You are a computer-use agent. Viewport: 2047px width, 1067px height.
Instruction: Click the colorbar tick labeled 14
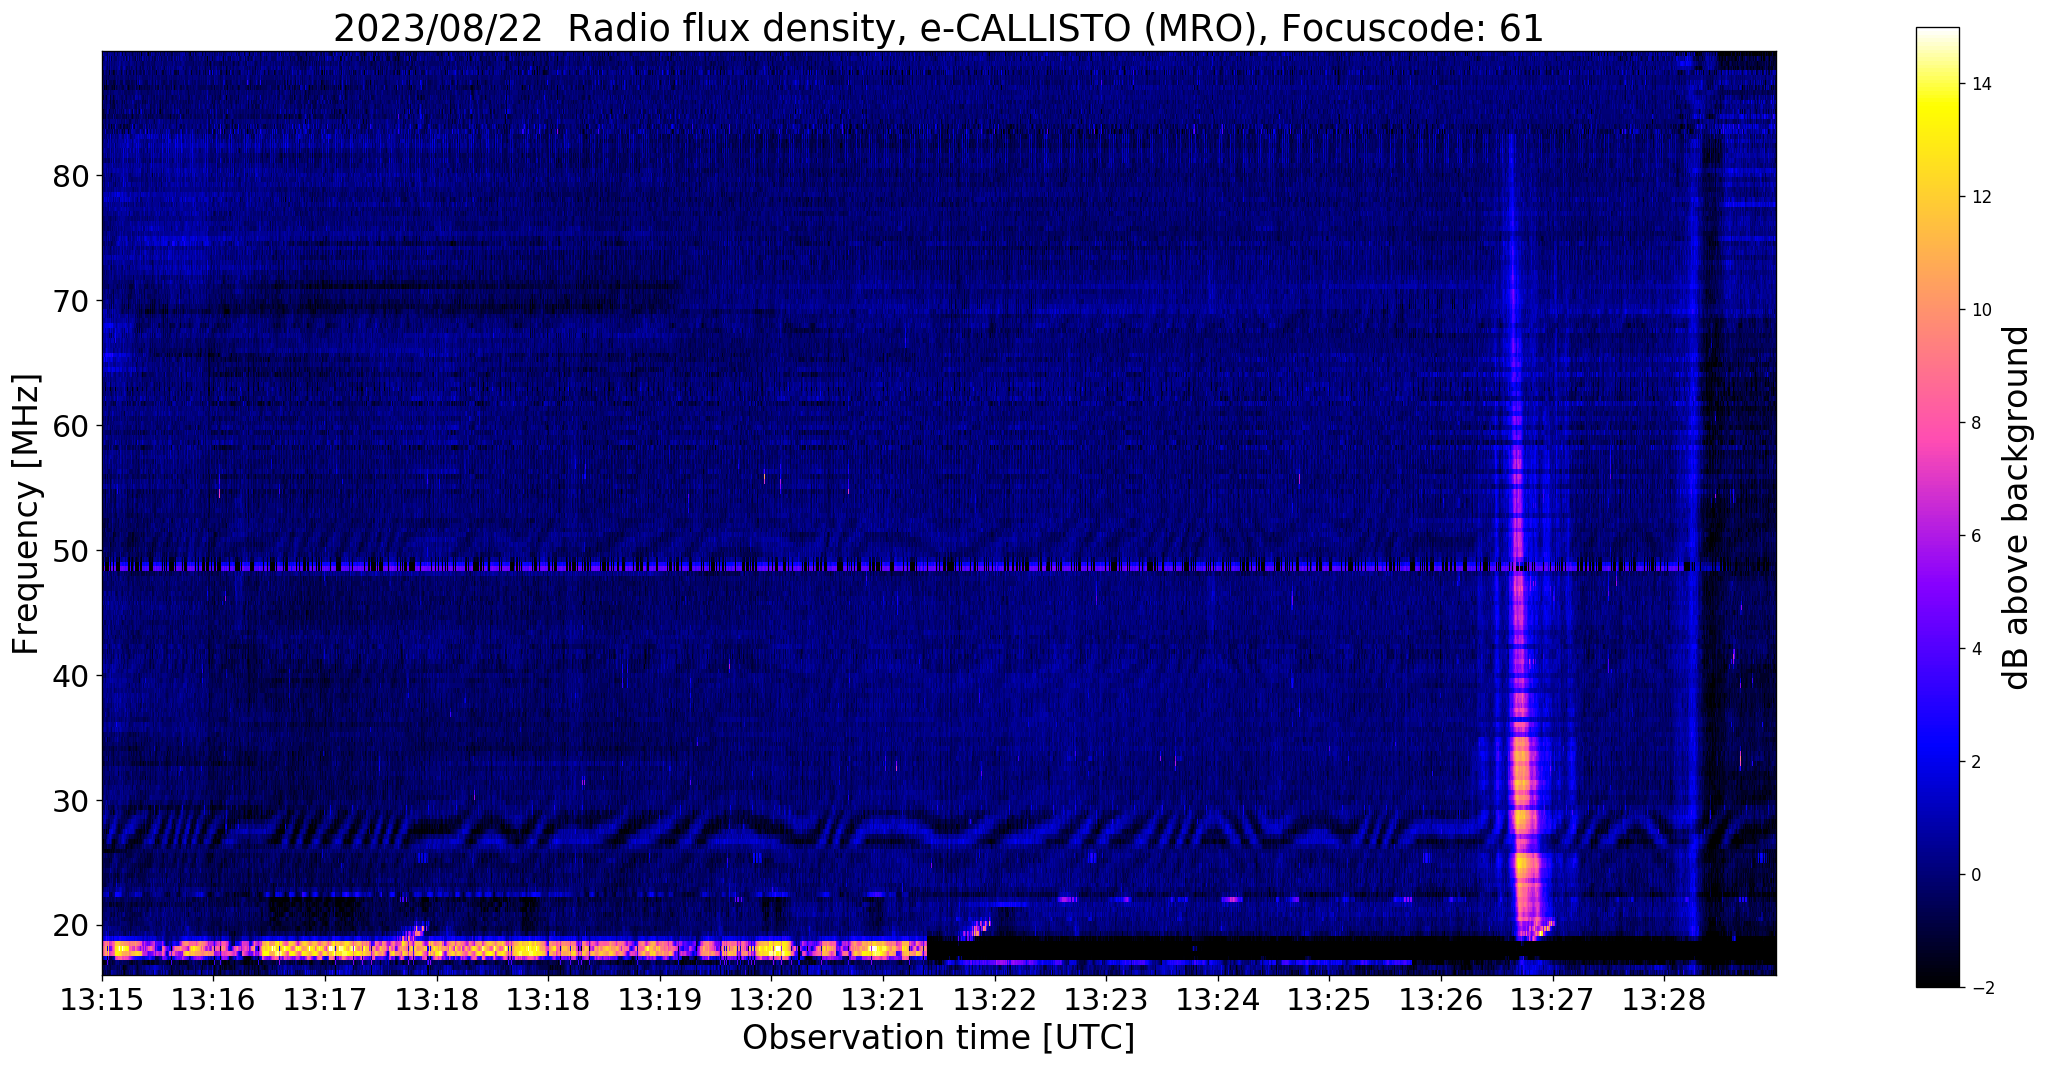[x=1980, y=84]
